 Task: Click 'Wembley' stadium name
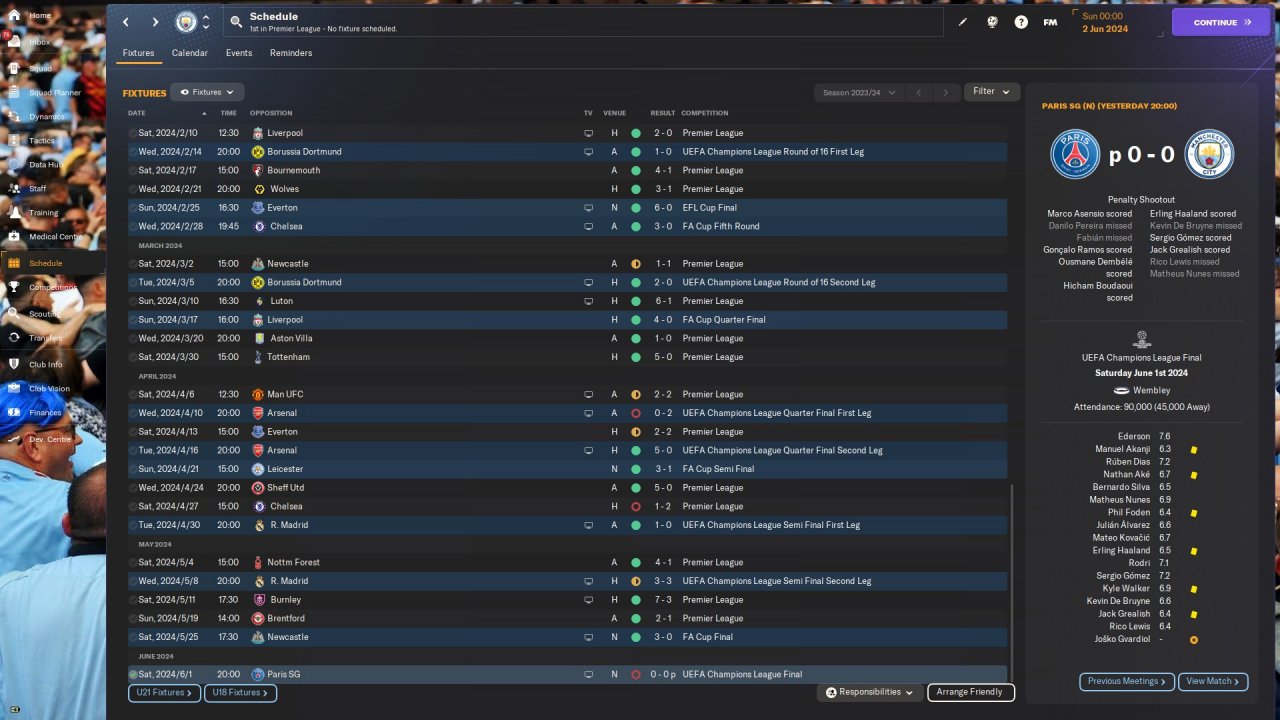pos(1152,391)
